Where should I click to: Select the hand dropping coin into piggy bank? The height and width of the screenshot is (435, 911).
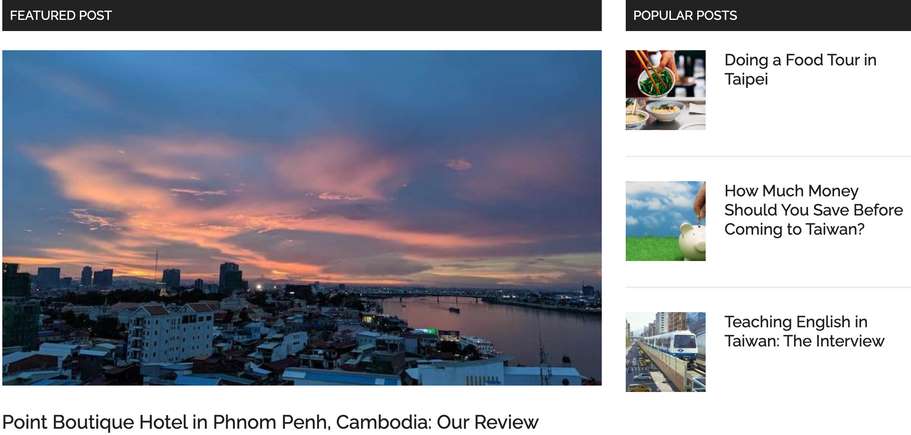[665, 221]
